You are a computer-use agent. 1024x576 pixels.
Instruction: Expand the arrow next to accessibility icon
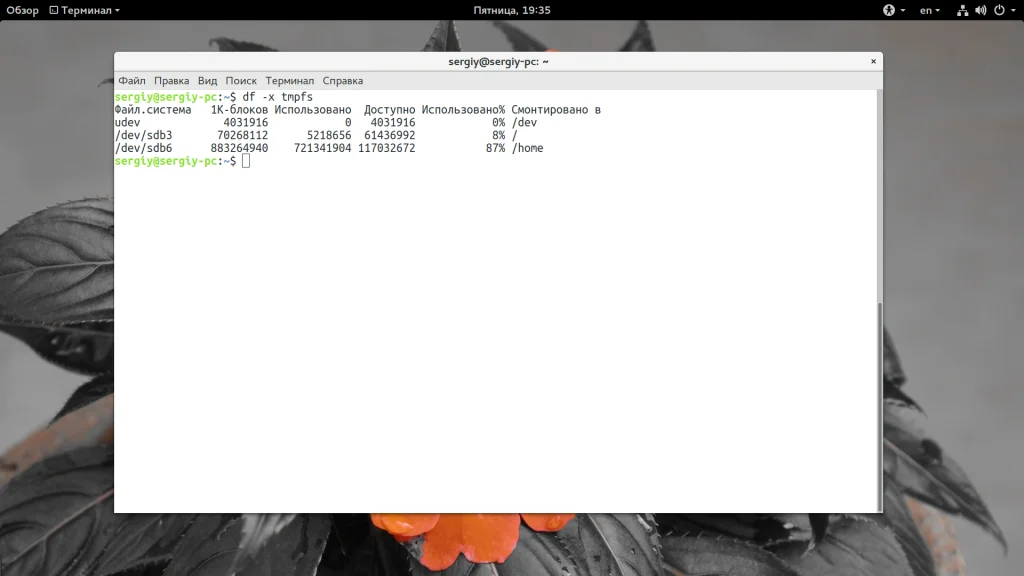point(903,10)
